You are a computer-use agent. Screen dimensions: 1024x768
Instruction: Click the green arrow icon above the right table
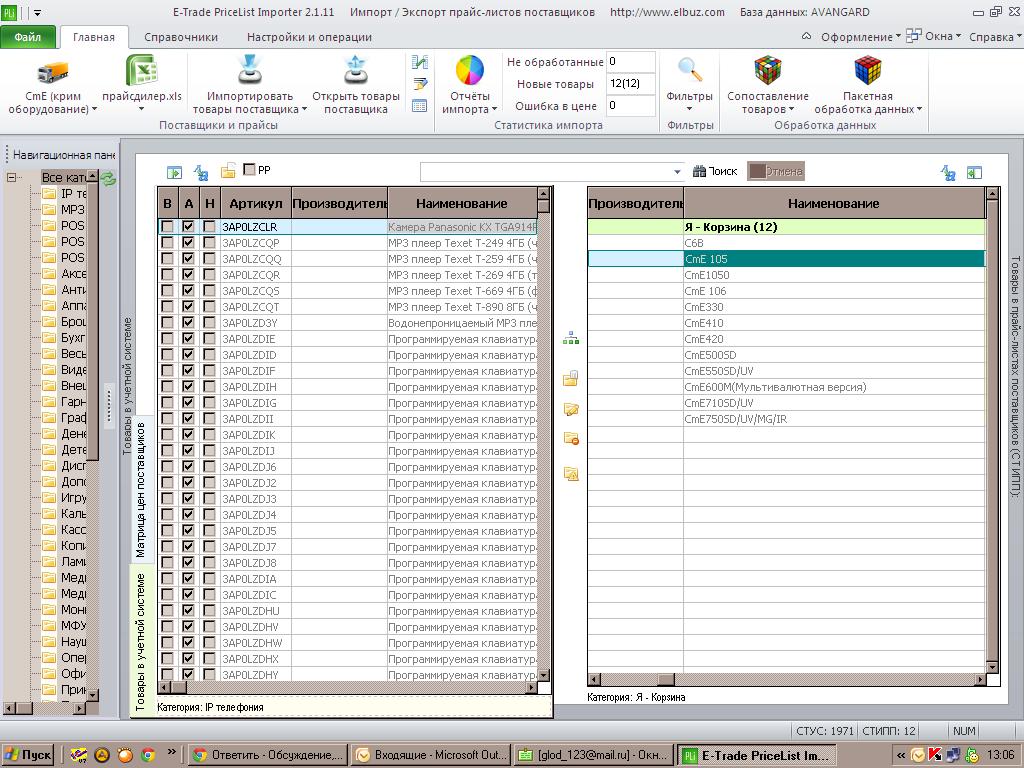coord(974,172)
